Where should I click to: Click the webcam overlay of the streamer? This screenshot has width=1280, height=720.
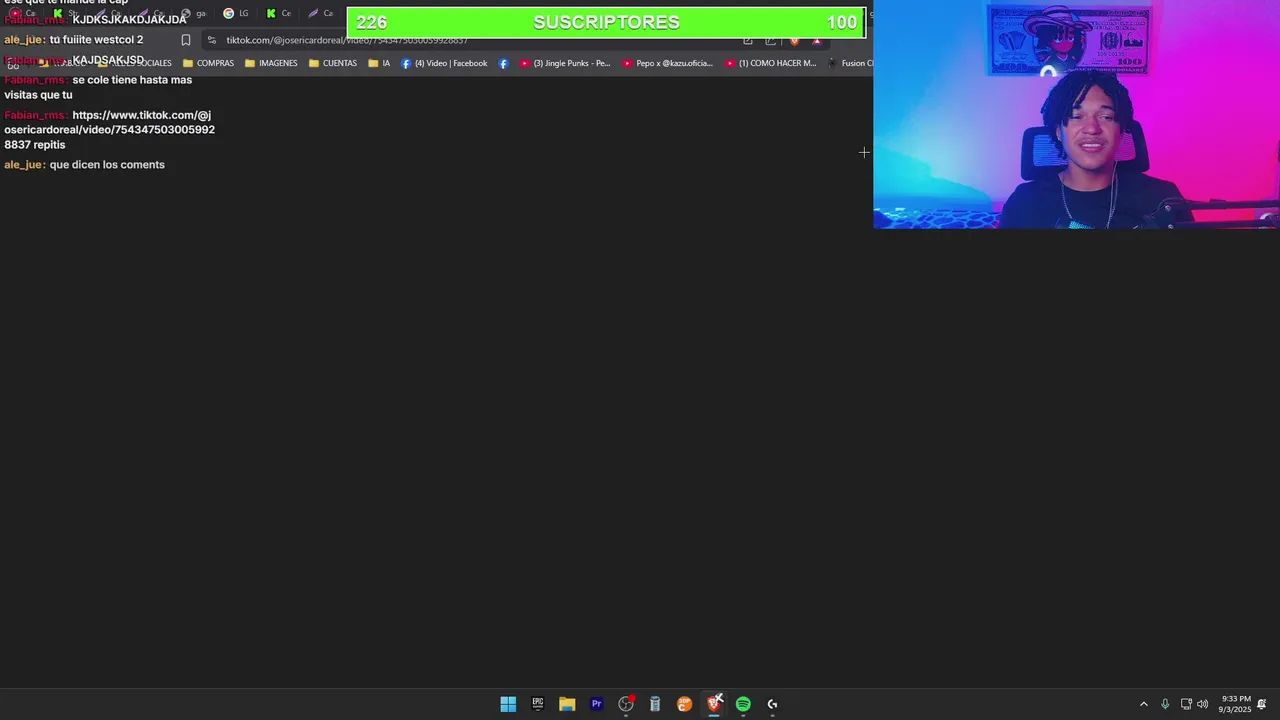point(1076,114)
